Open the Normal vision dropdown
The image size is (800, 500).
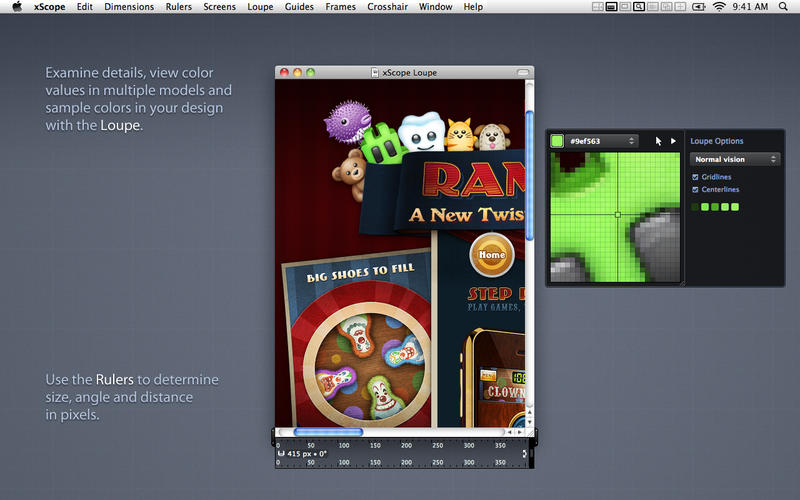pos(735,159)
